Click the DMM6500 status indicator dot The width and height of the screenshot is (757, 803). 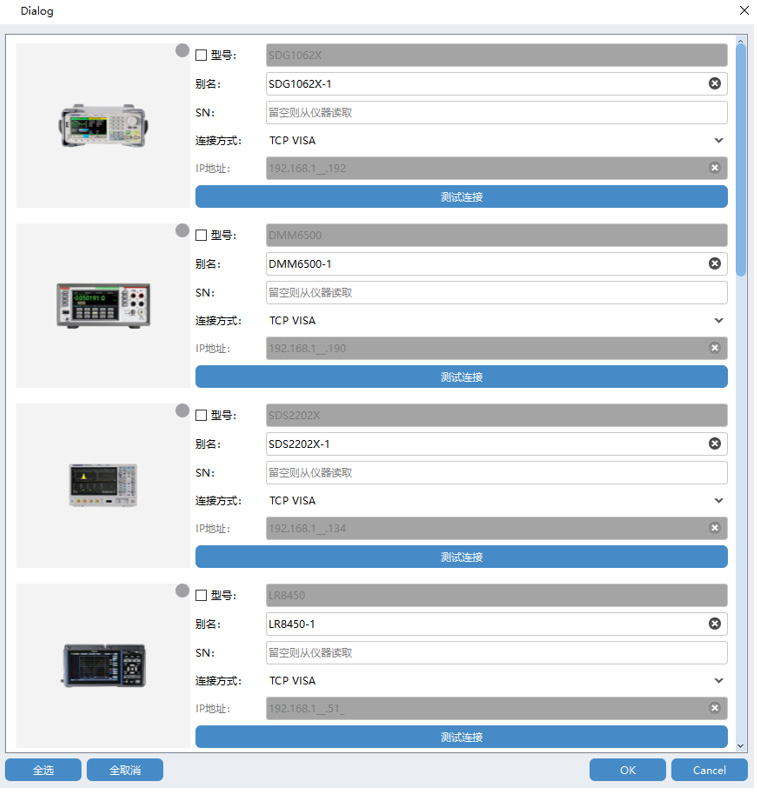click(x=182, y=230)
